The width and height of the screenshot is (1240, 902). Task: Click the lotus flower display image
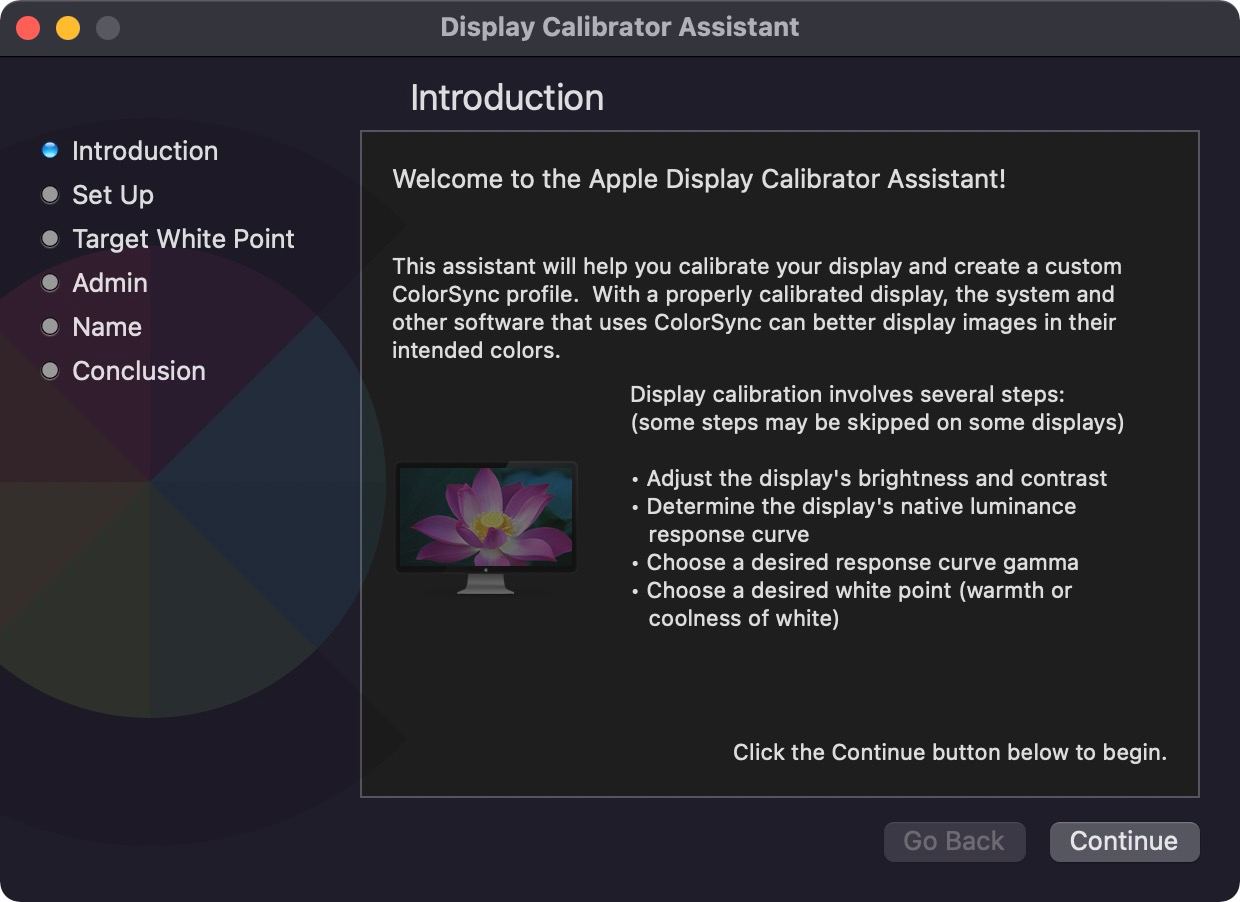pos(486,527)
